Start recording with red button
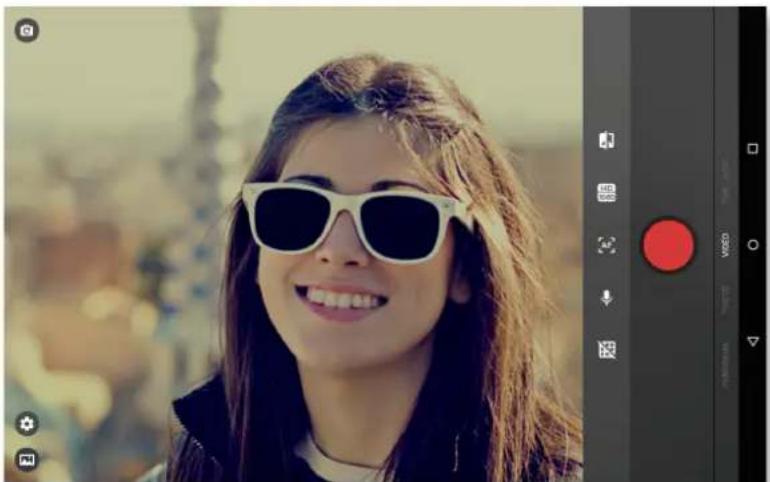The image size is (770, 482). pyautogui.click(x=668, y=245)
